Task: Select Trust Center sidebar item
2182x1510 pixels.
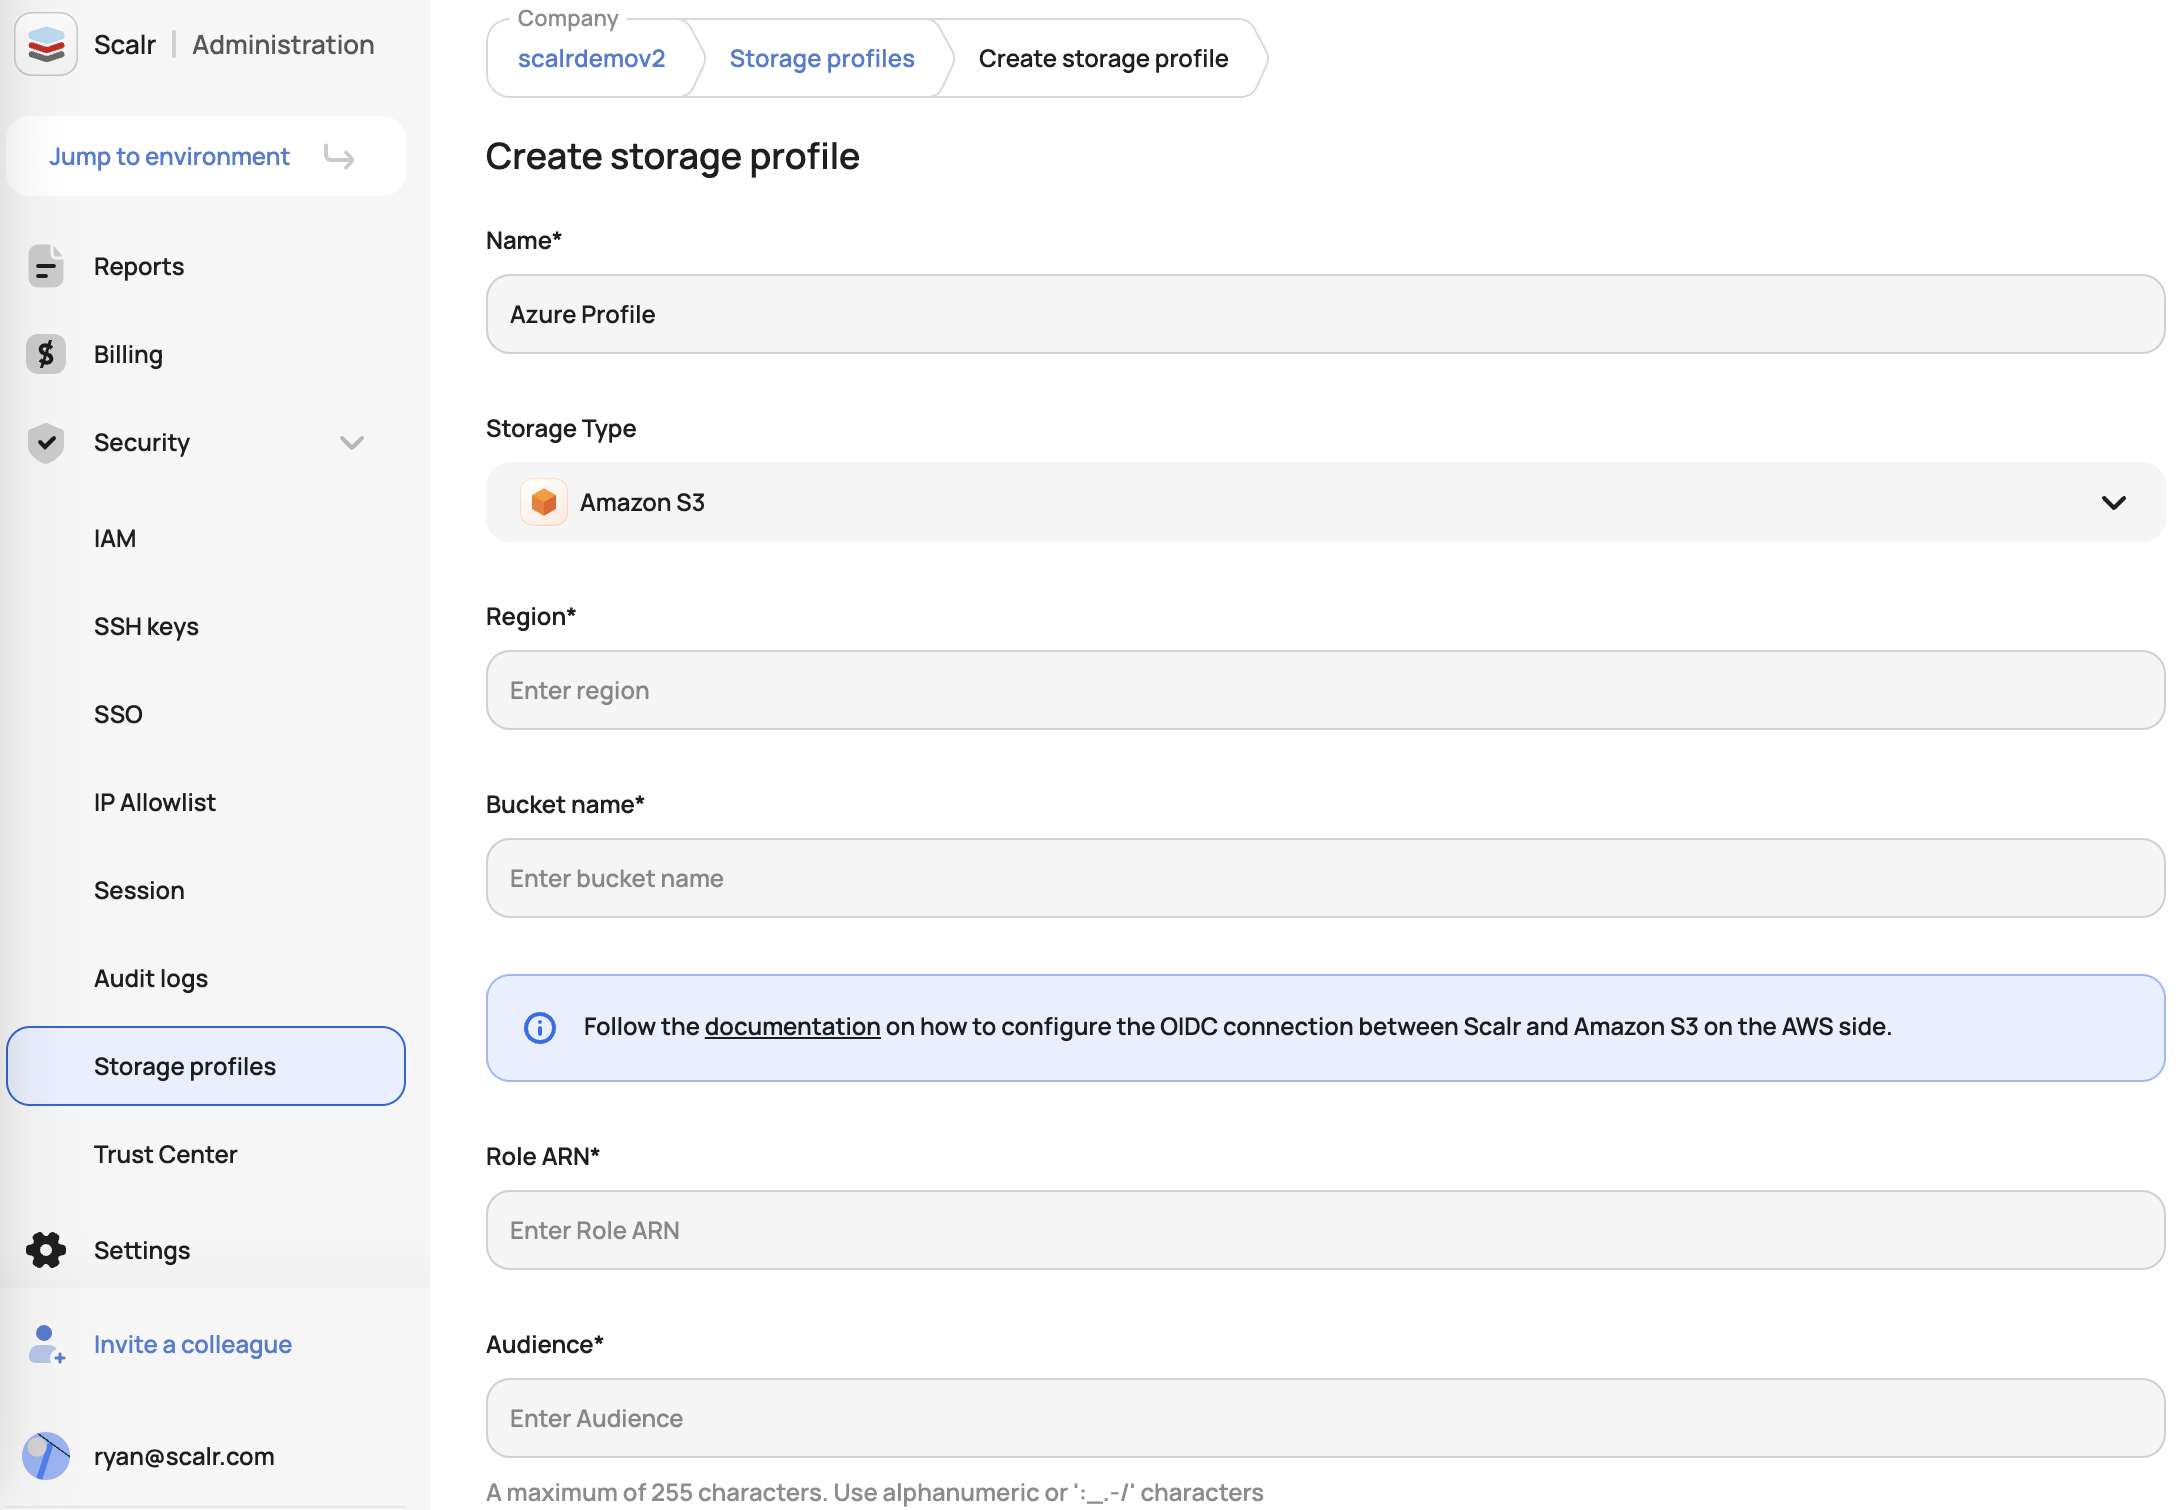Action: pyautogui.click(x=166, y=1155)
